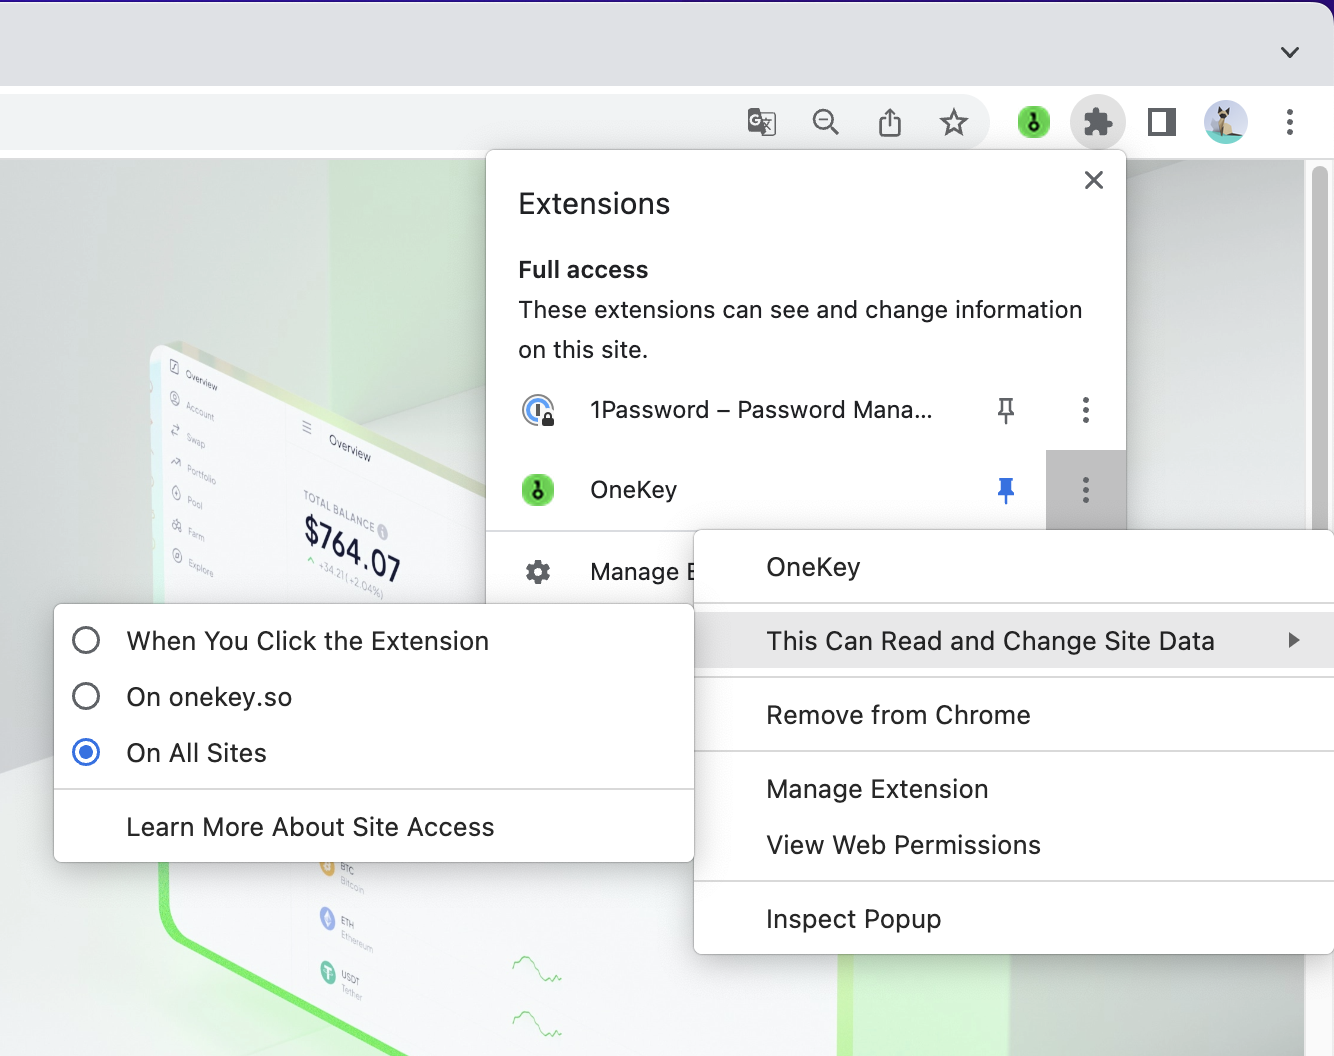
Task: Close the Extensions popup
Action: (1094, 180)
